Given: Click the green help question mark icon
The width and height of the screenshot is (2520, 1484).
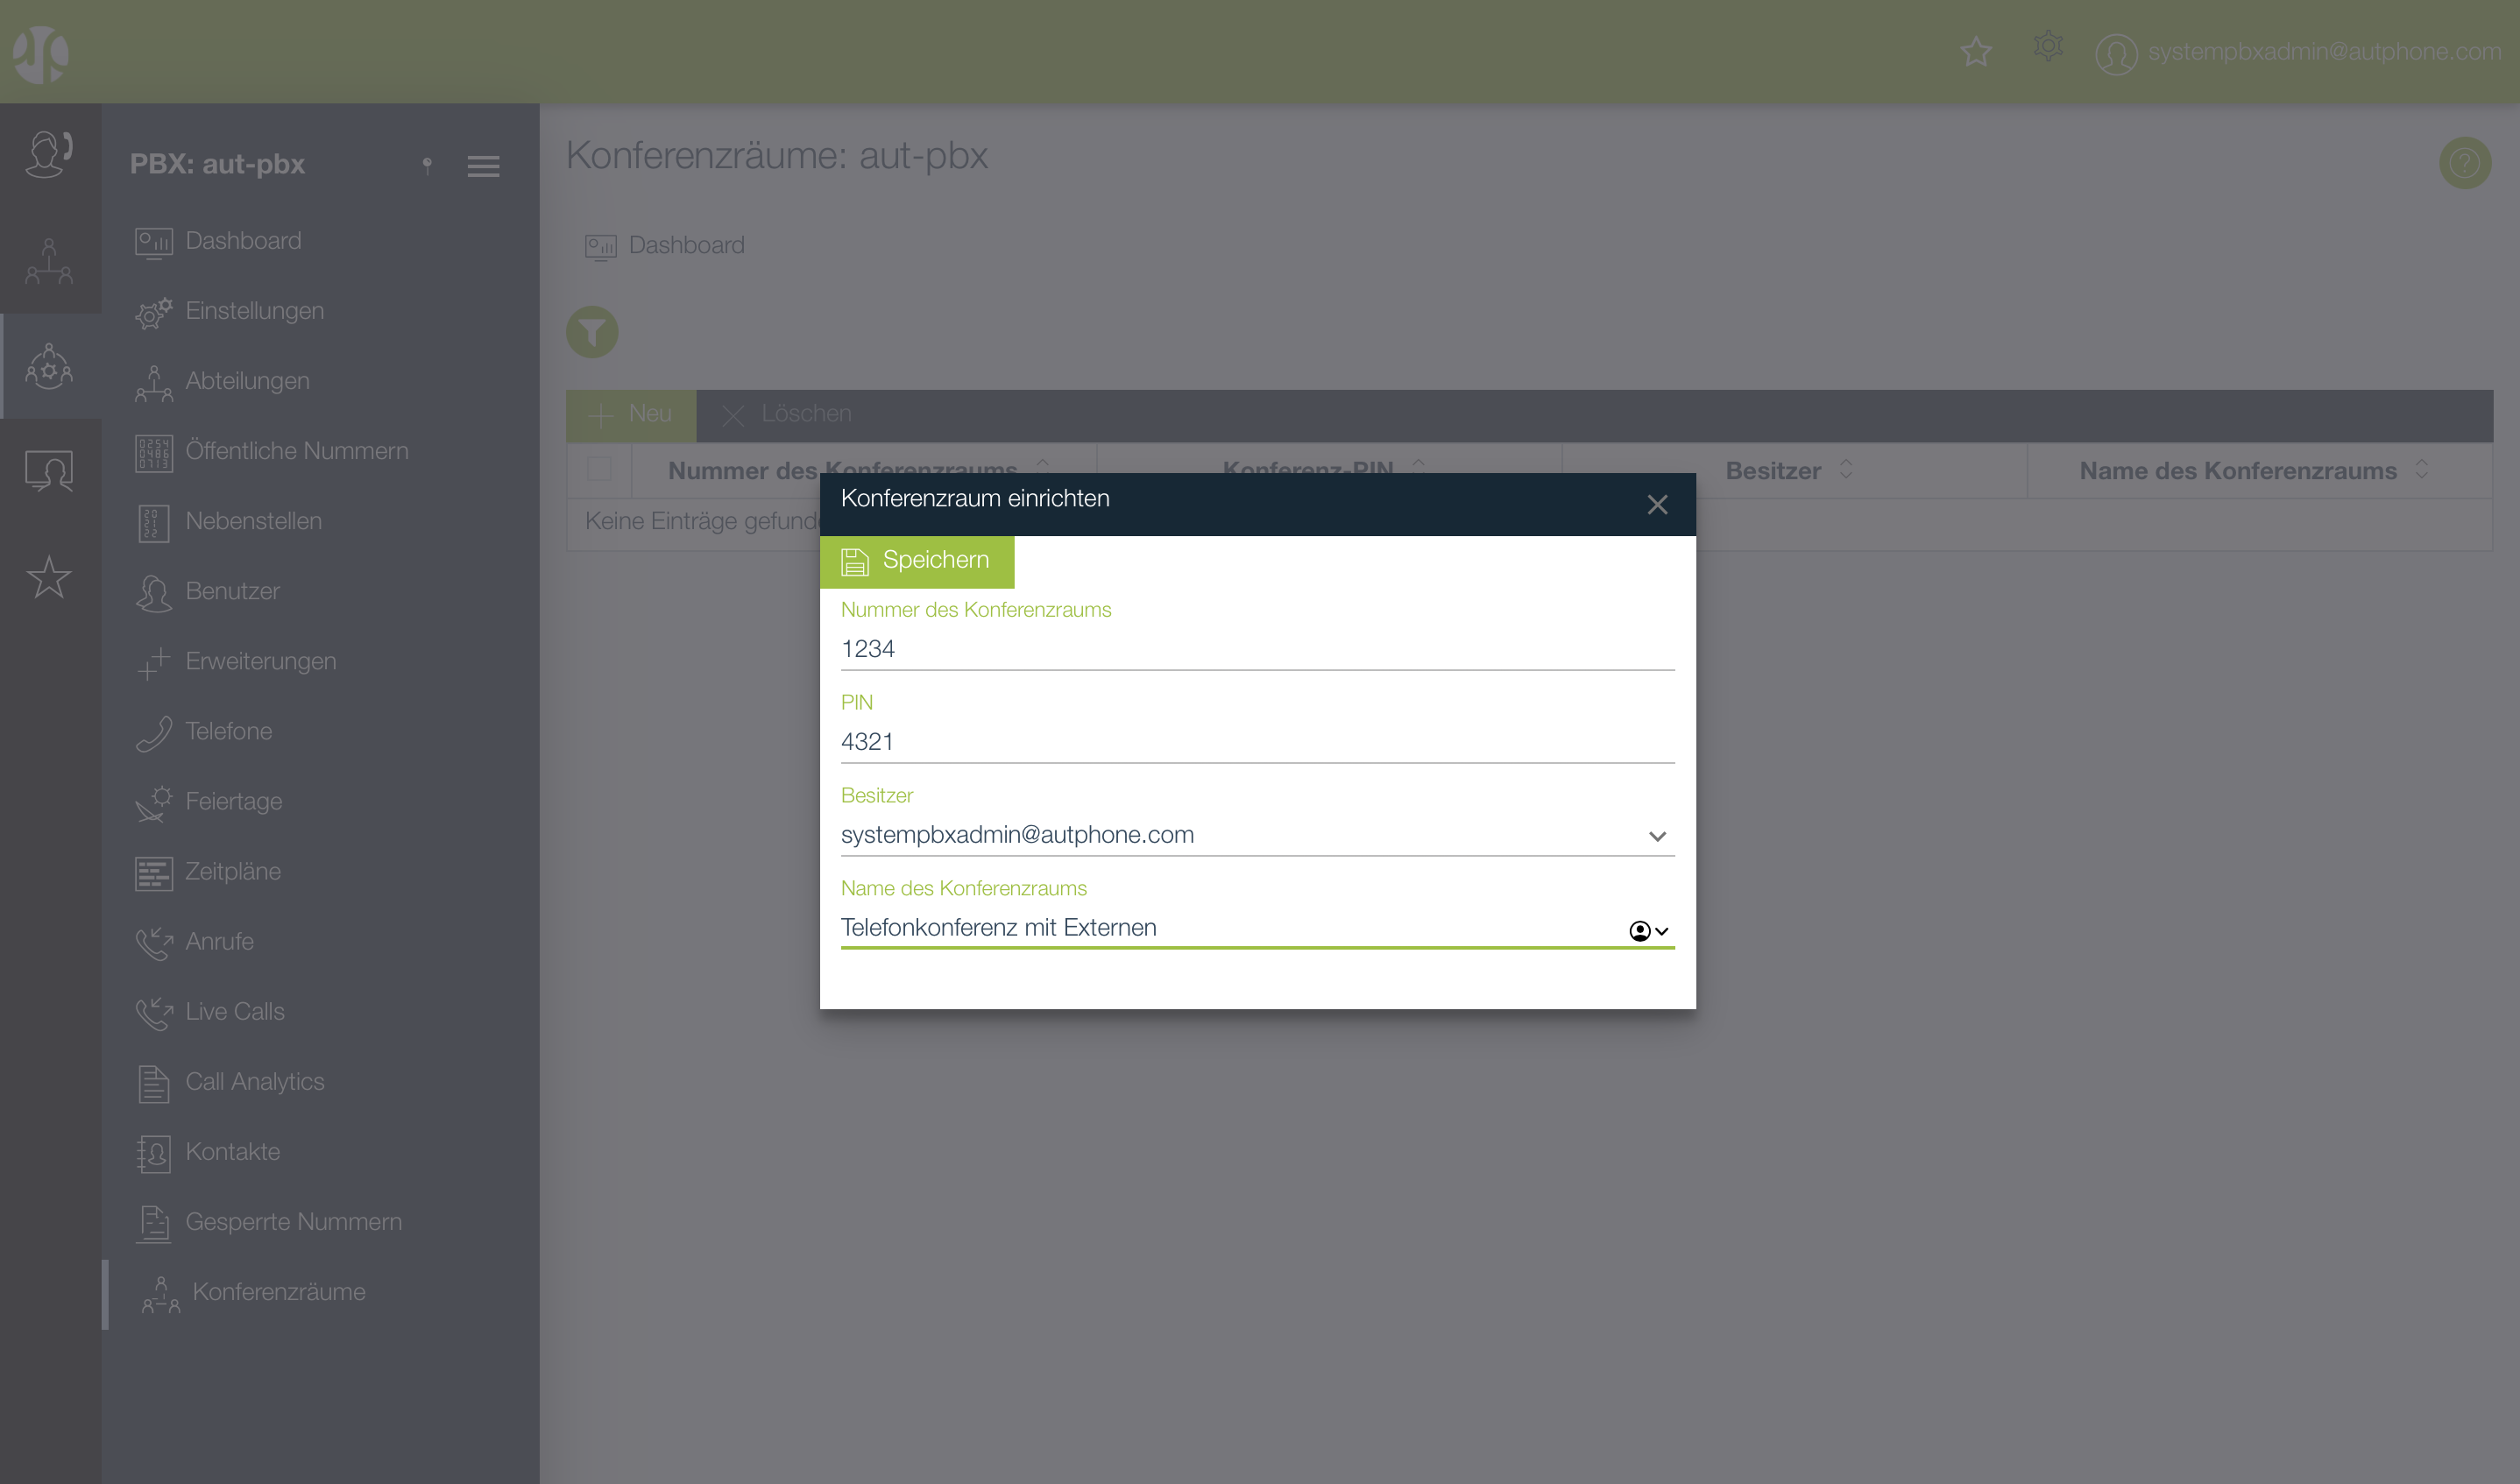Looking at the screenshot, I should (2464, 163).
